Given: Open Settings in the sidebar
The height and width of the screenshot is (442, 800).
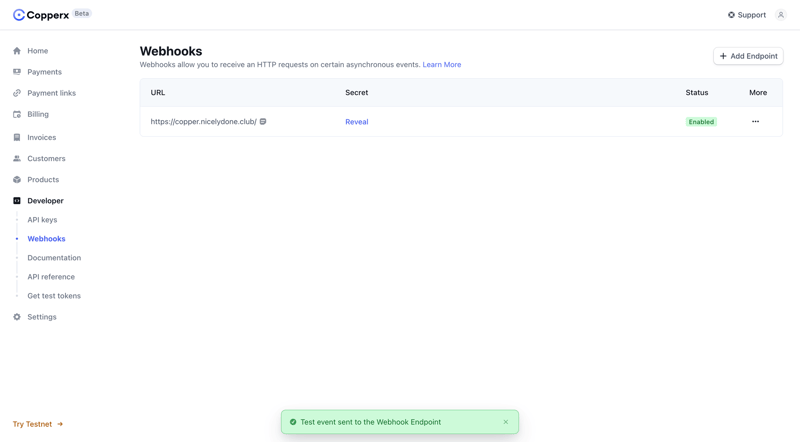Looking at the screenshot, I should 42,317.
